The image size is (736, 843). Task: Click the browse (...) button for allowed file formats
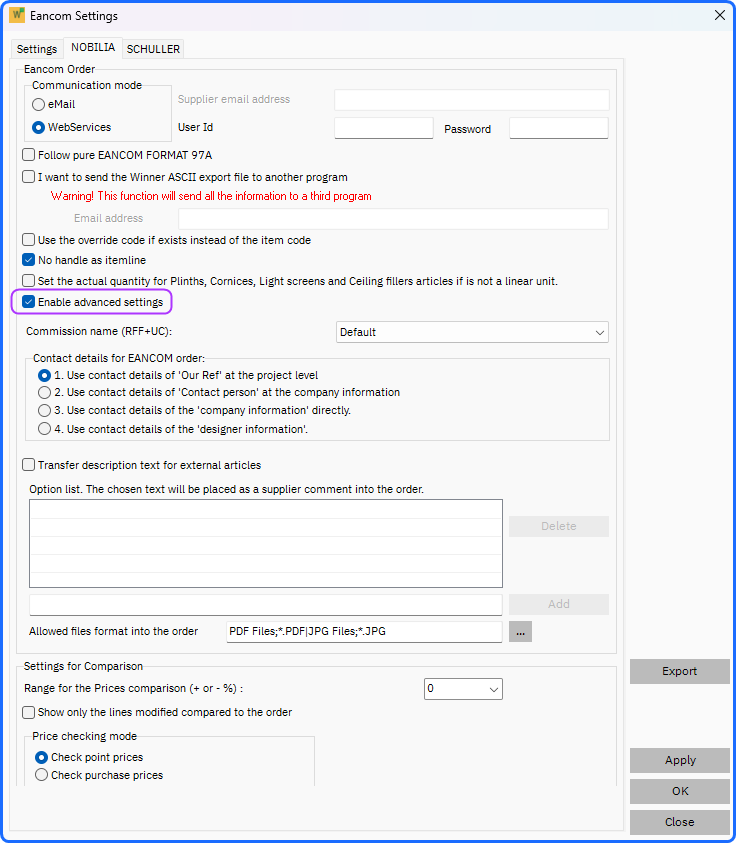(520, 632)
